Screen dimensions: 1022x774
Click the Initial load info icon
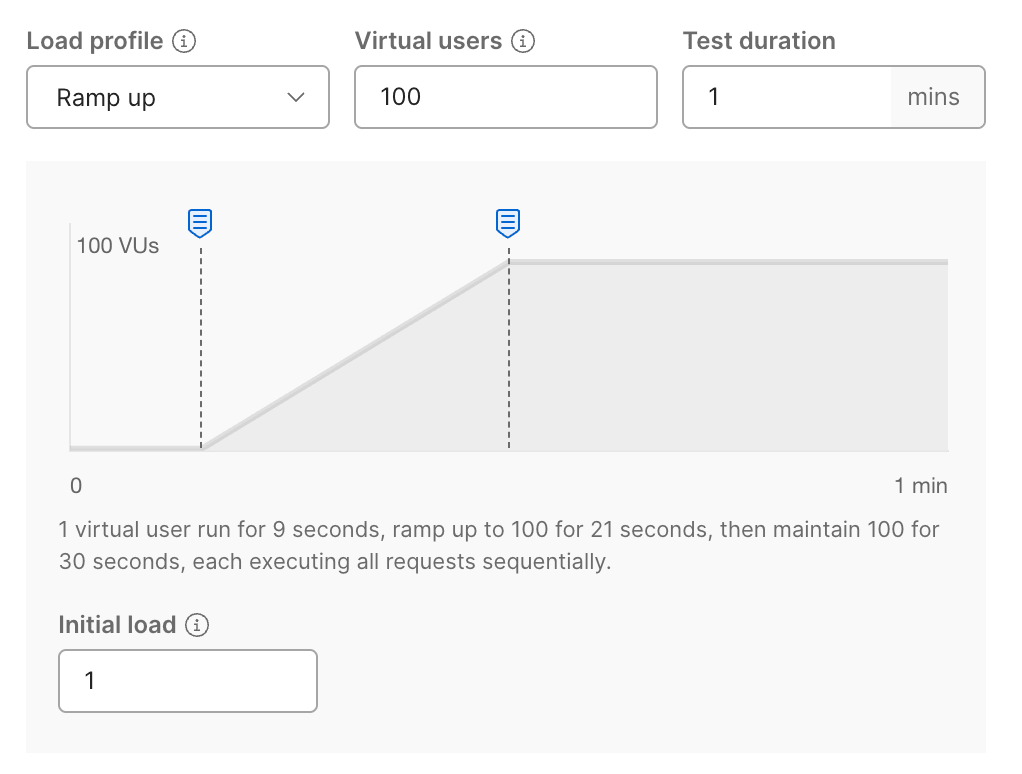pyautogui.click(x=197, y=625)
